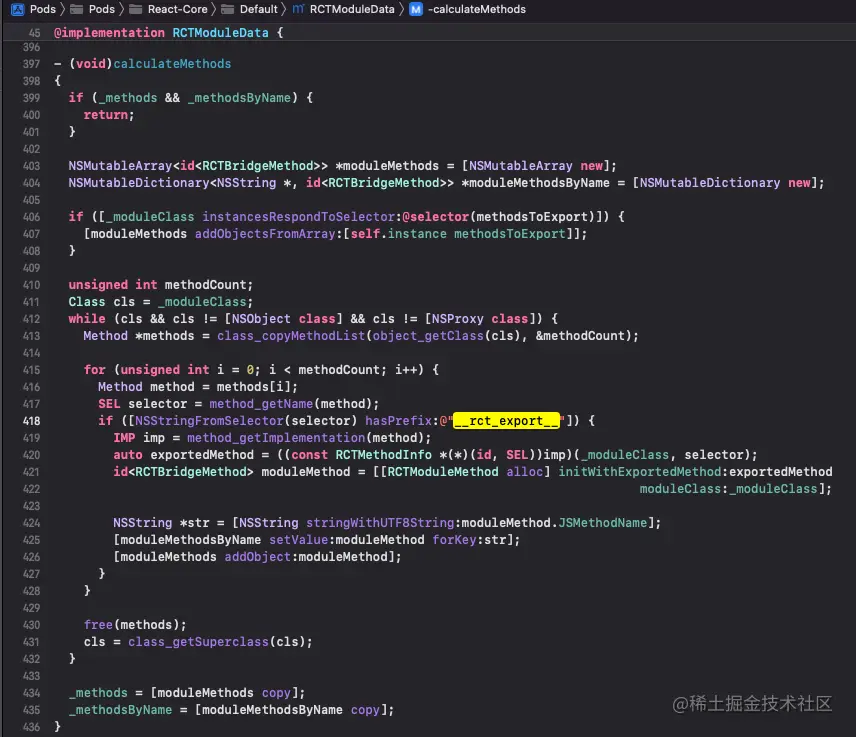Image resolution: width=856 pixels, height=737 pixels.
Task: Click addObjectsFromArray on line 407
Action: tap(265, 234)
